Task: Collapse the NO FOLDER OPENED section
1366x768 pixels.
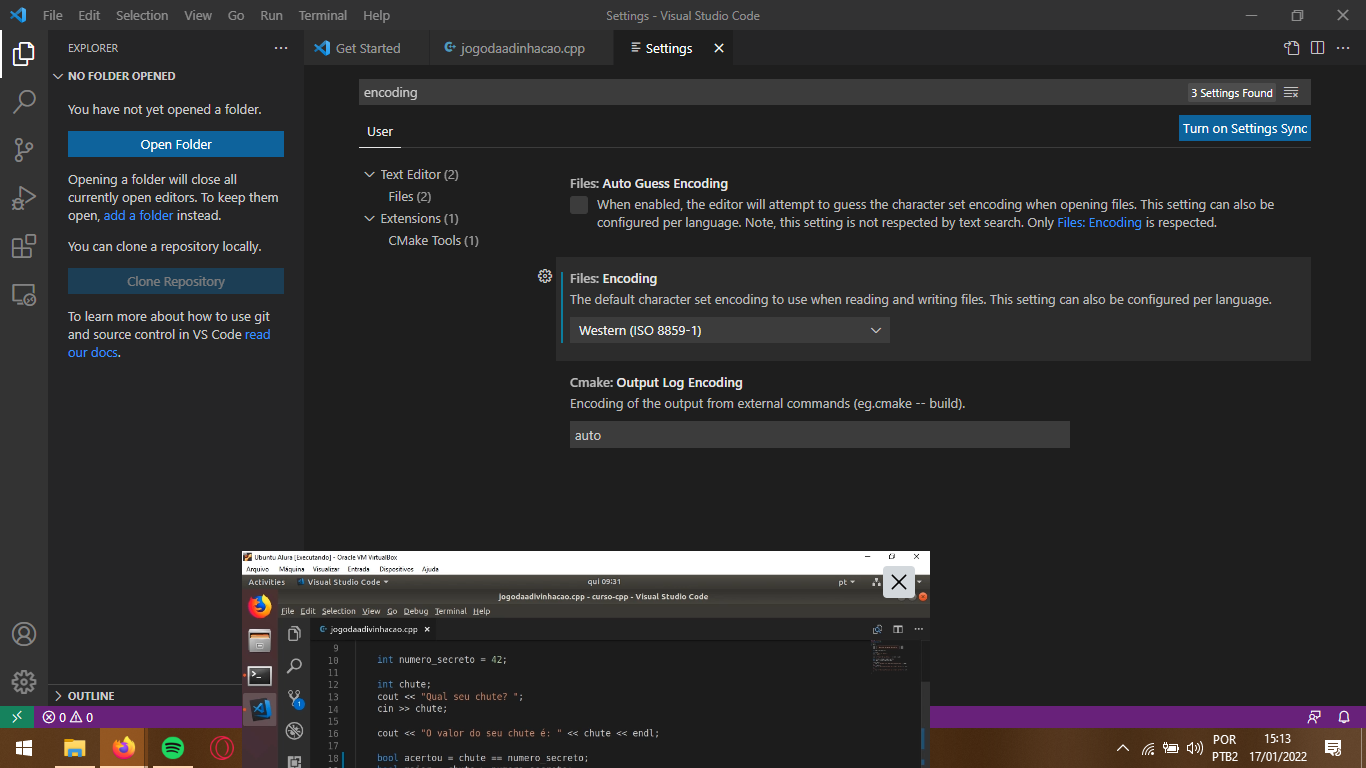Action: (x=58, y=76)
